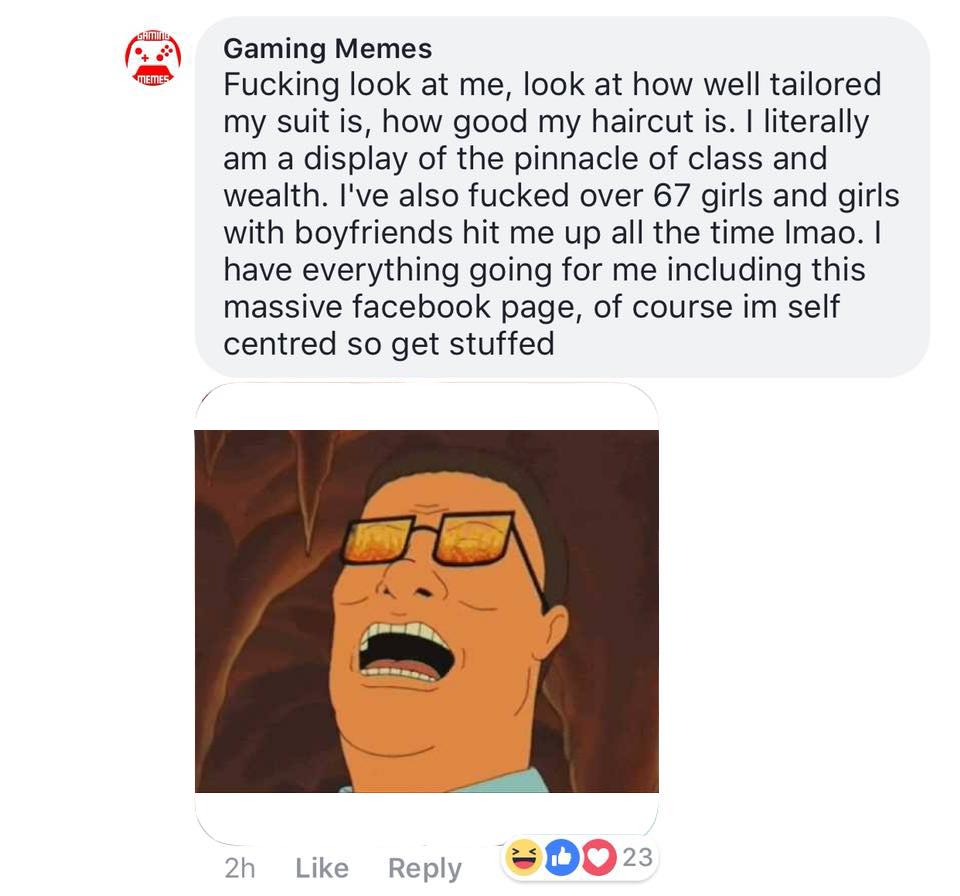The height and width of the screenshot is (896, 960).
Task: Click the red MEMES banner in the logo
Action: [153, 79]
